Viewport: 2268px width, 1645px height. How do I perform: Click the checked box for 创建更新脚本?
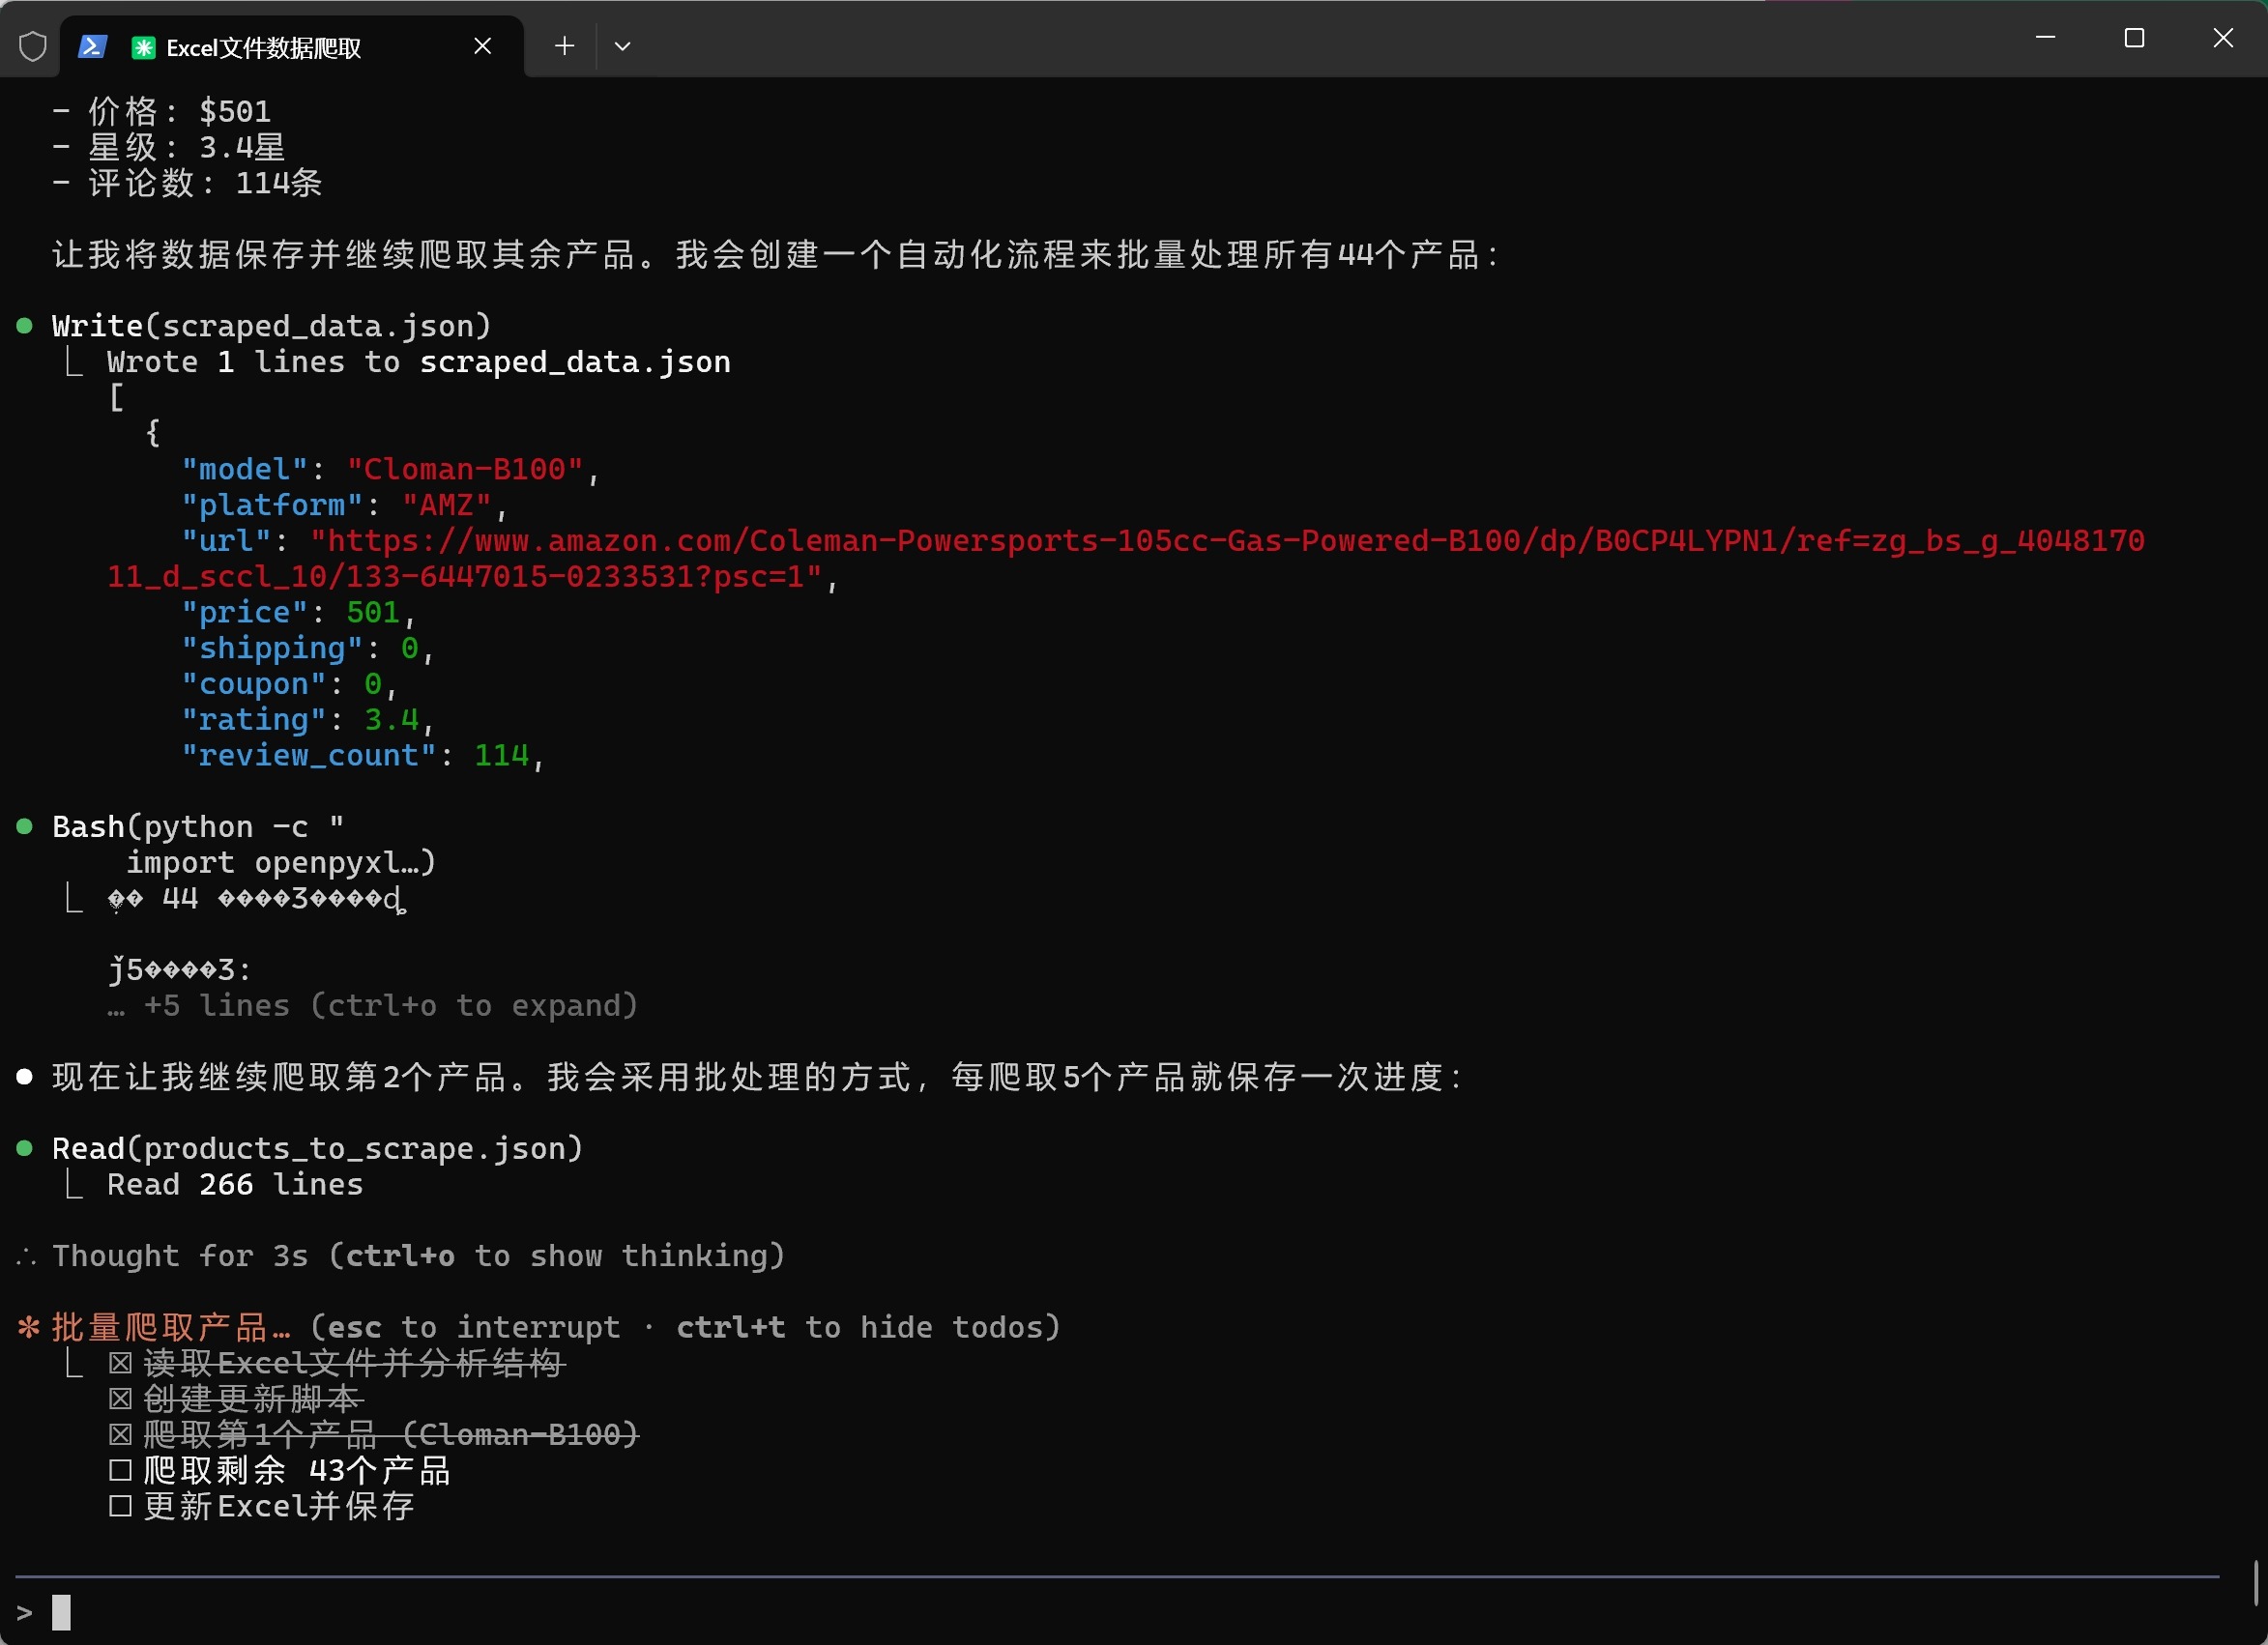[120, 1399]
